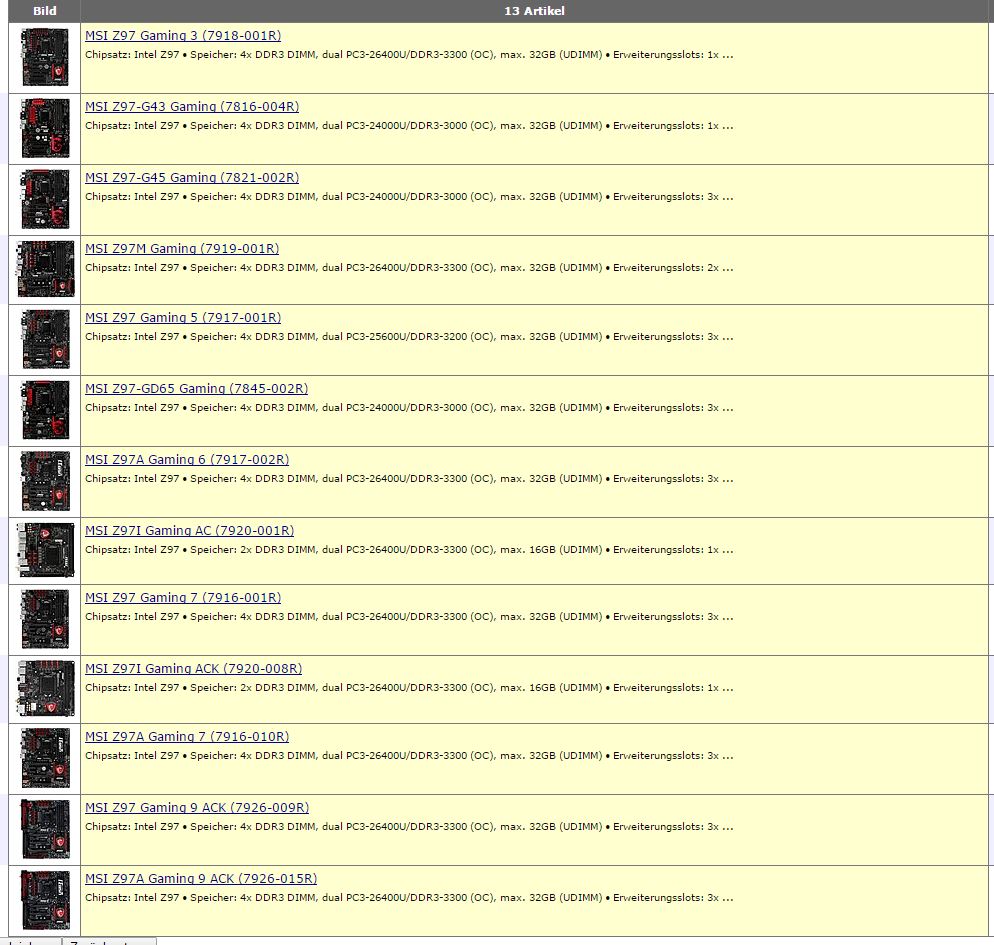This screenshot has height=945, width=994.
Task: Click the Z97-G45 Gaming motherboard thumbnail
Action: (x=45, y=200)
